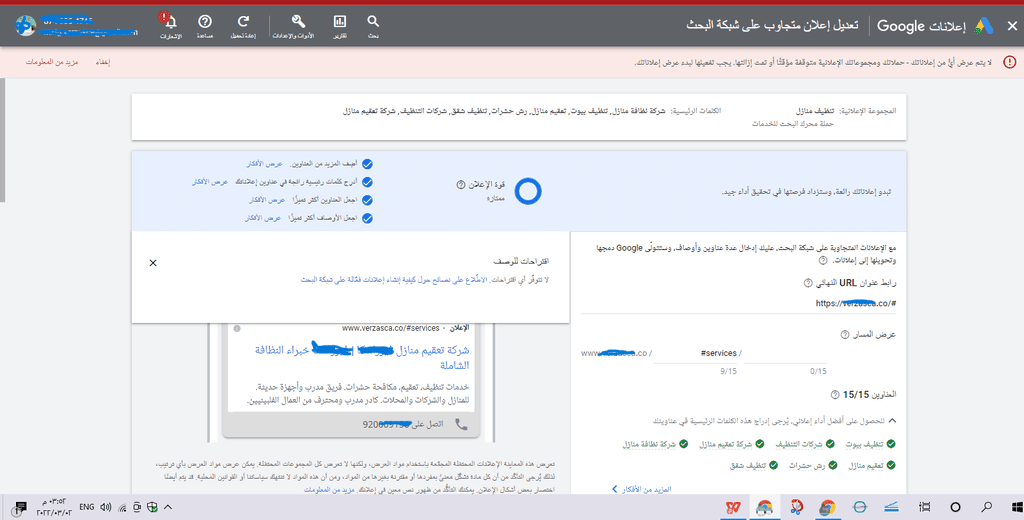Open the help (مساعدة) question mark icon
This screenshot has height=520, width=1024.
pos(205,21)
